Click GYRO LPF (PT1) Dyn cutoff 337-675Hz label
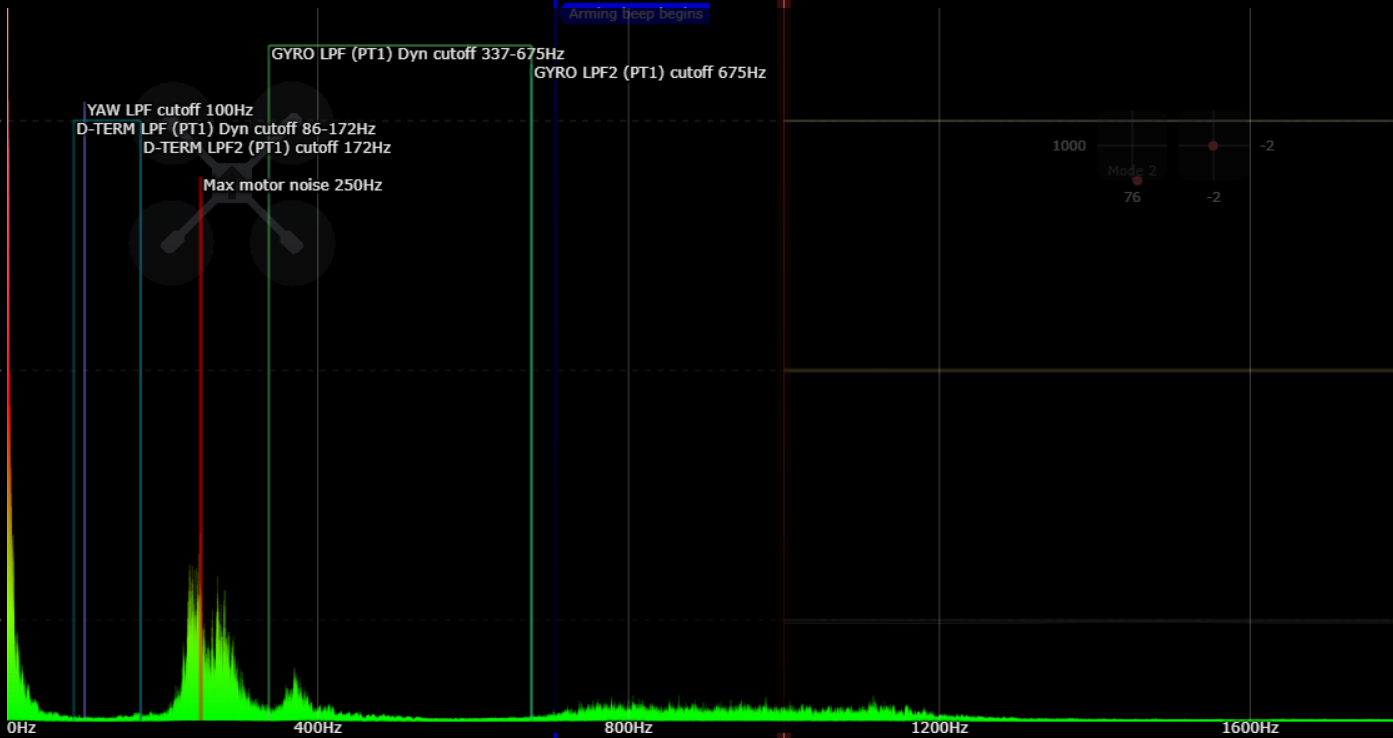 [417, 54]
